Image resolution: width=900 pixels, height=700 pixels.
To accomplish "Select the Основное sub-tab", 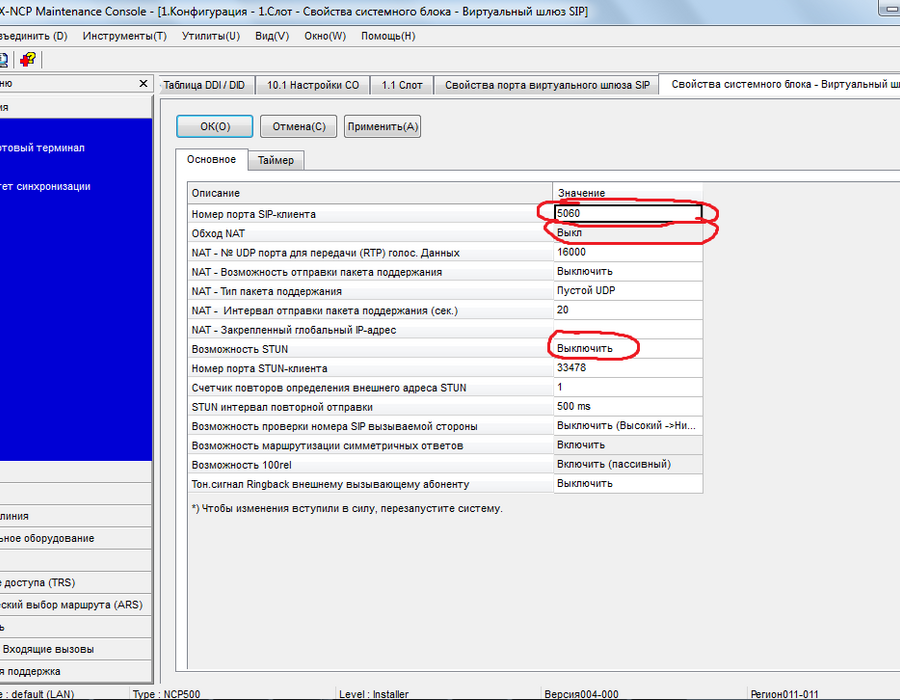I will click(211, 160).
